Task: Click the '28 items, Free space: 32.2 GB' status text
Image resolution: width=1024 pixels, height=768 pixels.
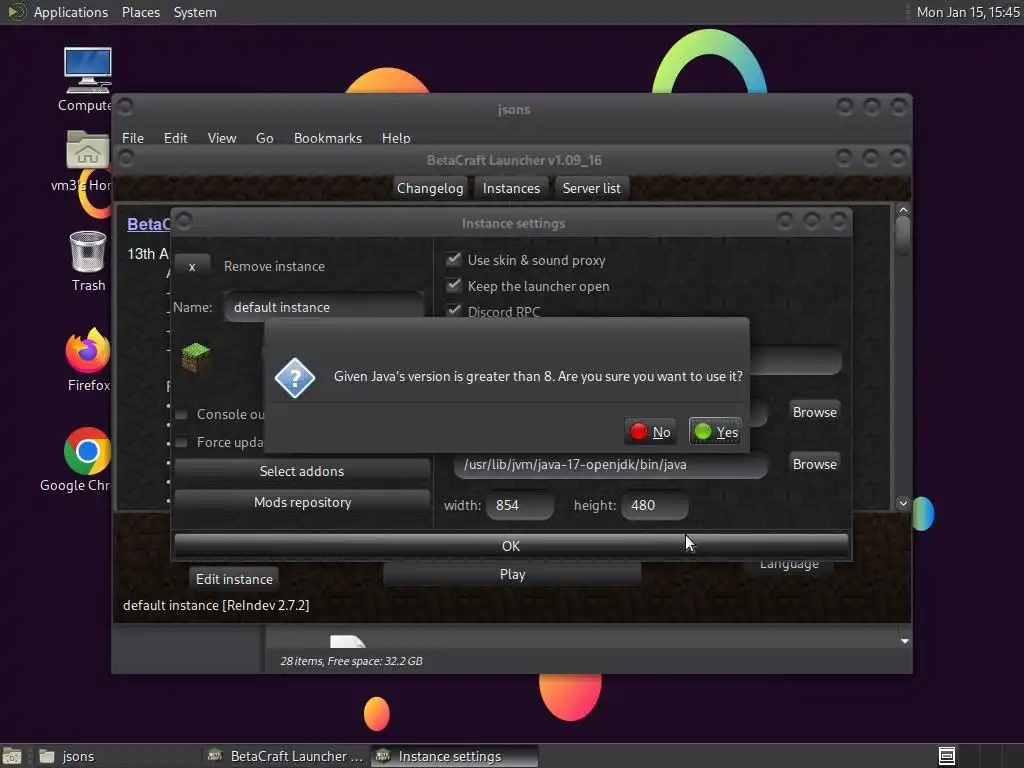Action: pos(351,661)
